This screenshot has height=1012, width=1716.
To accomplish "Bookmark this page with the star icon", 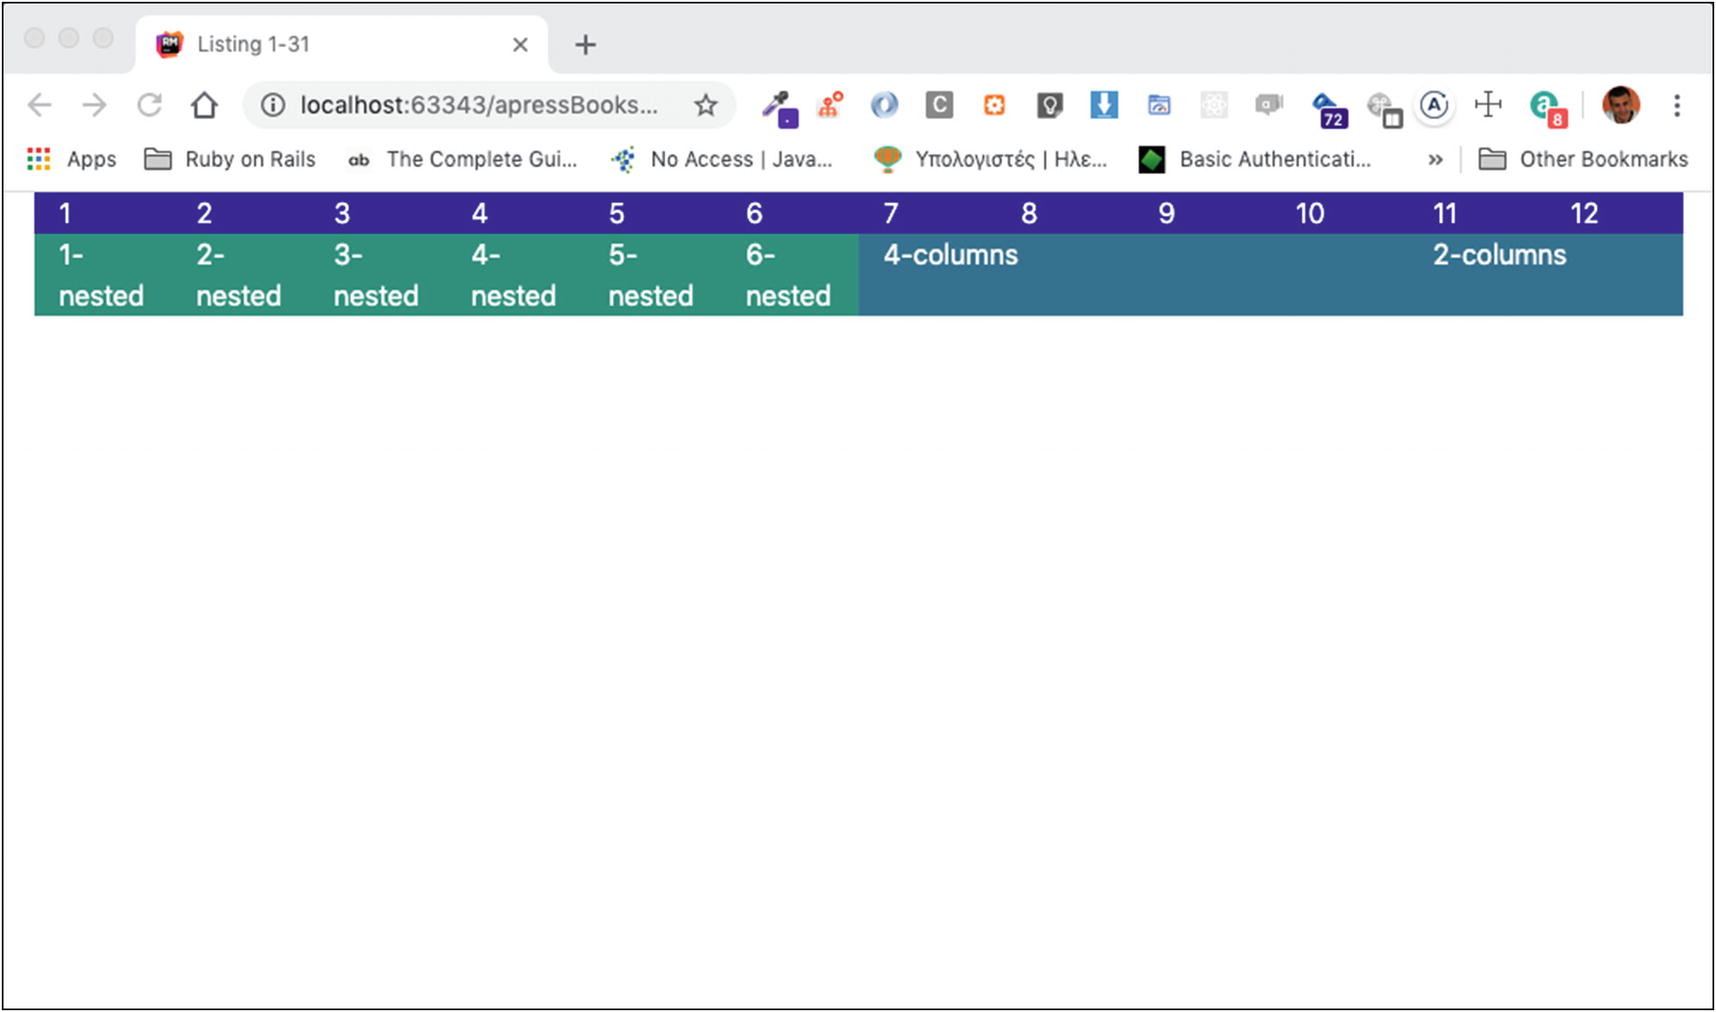I will (706, 105).
